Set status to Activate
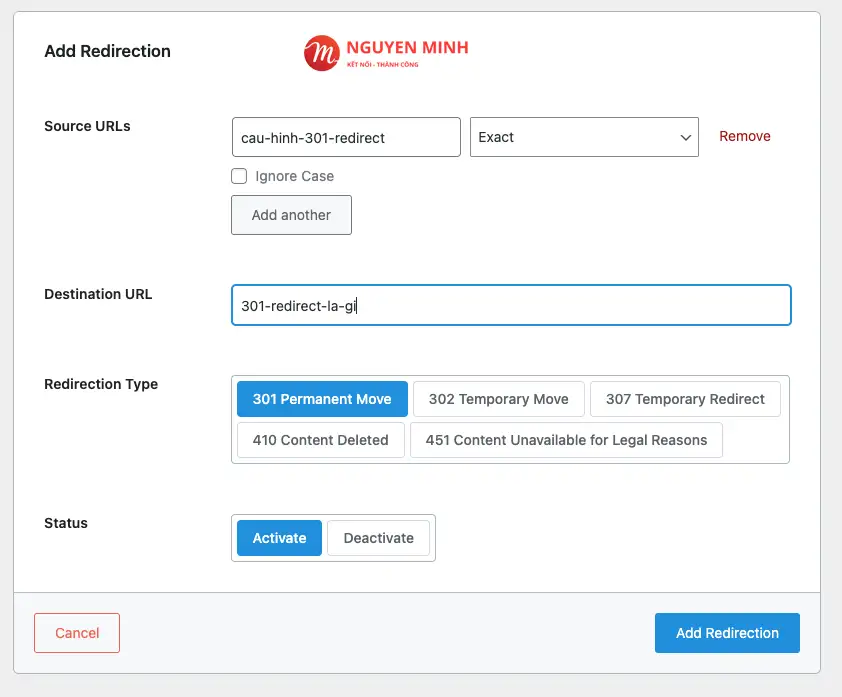The height and width of the screenshot is (697, 842). coord(278,537)
